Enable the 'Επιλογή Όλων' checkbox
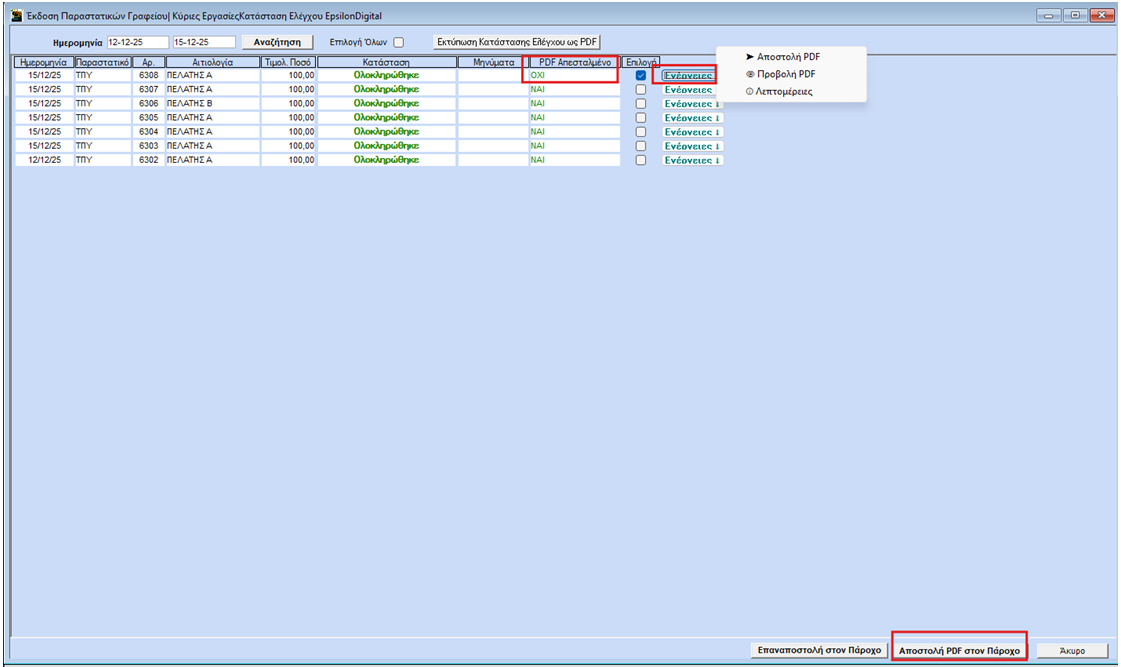 pos(399,42)
